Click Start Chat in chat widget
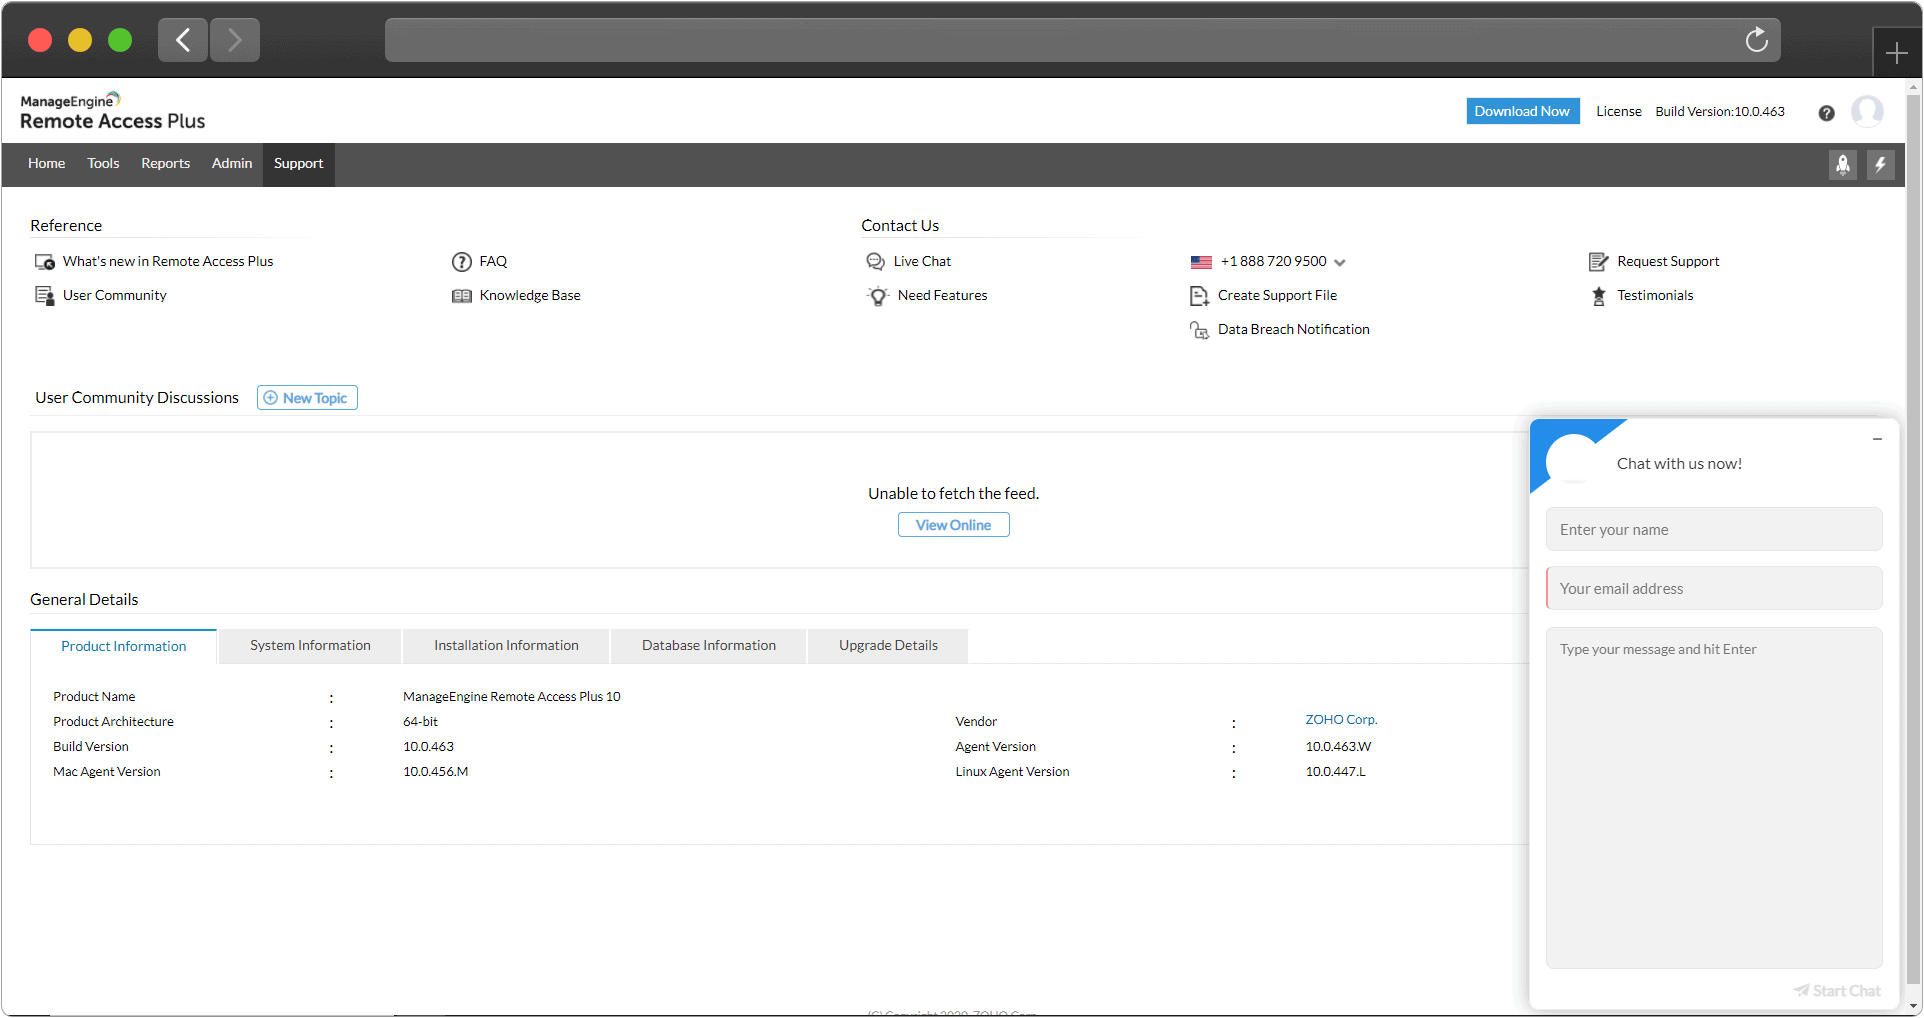Viewport: 1924px width, 1018px height. coord(1837,991)
